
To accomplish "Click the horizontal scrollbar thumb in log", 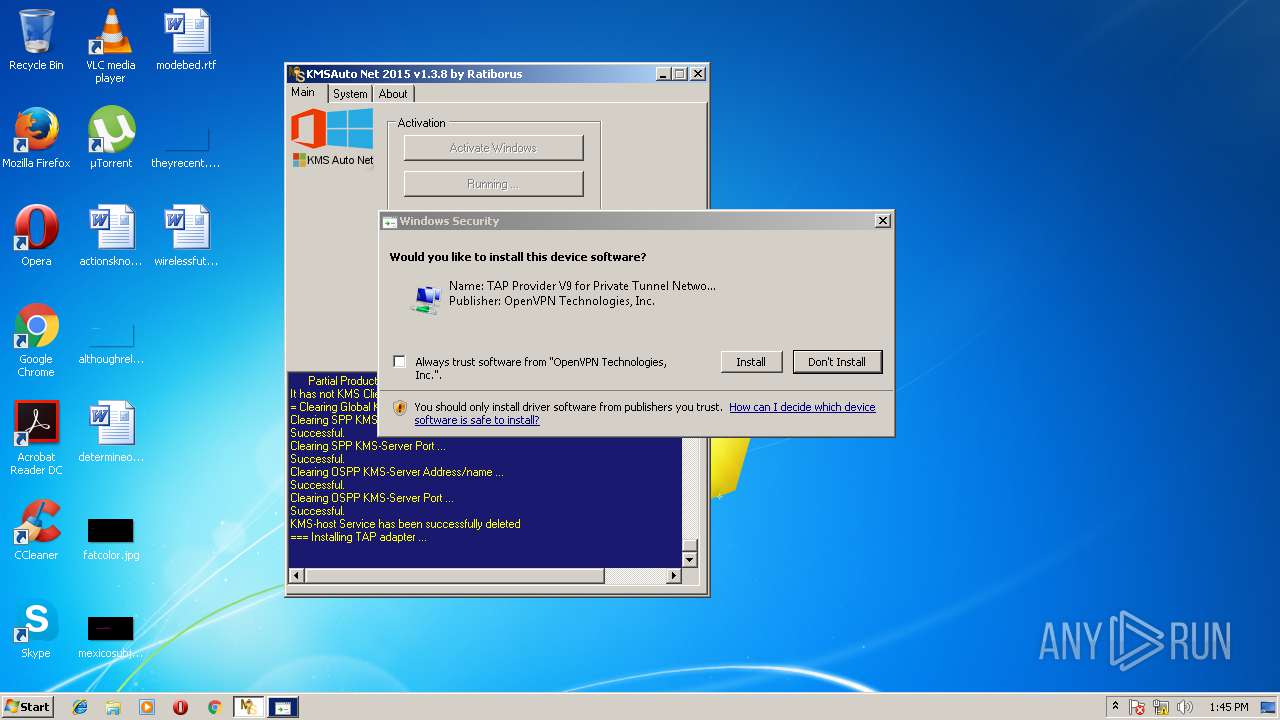I will point(454,576).
